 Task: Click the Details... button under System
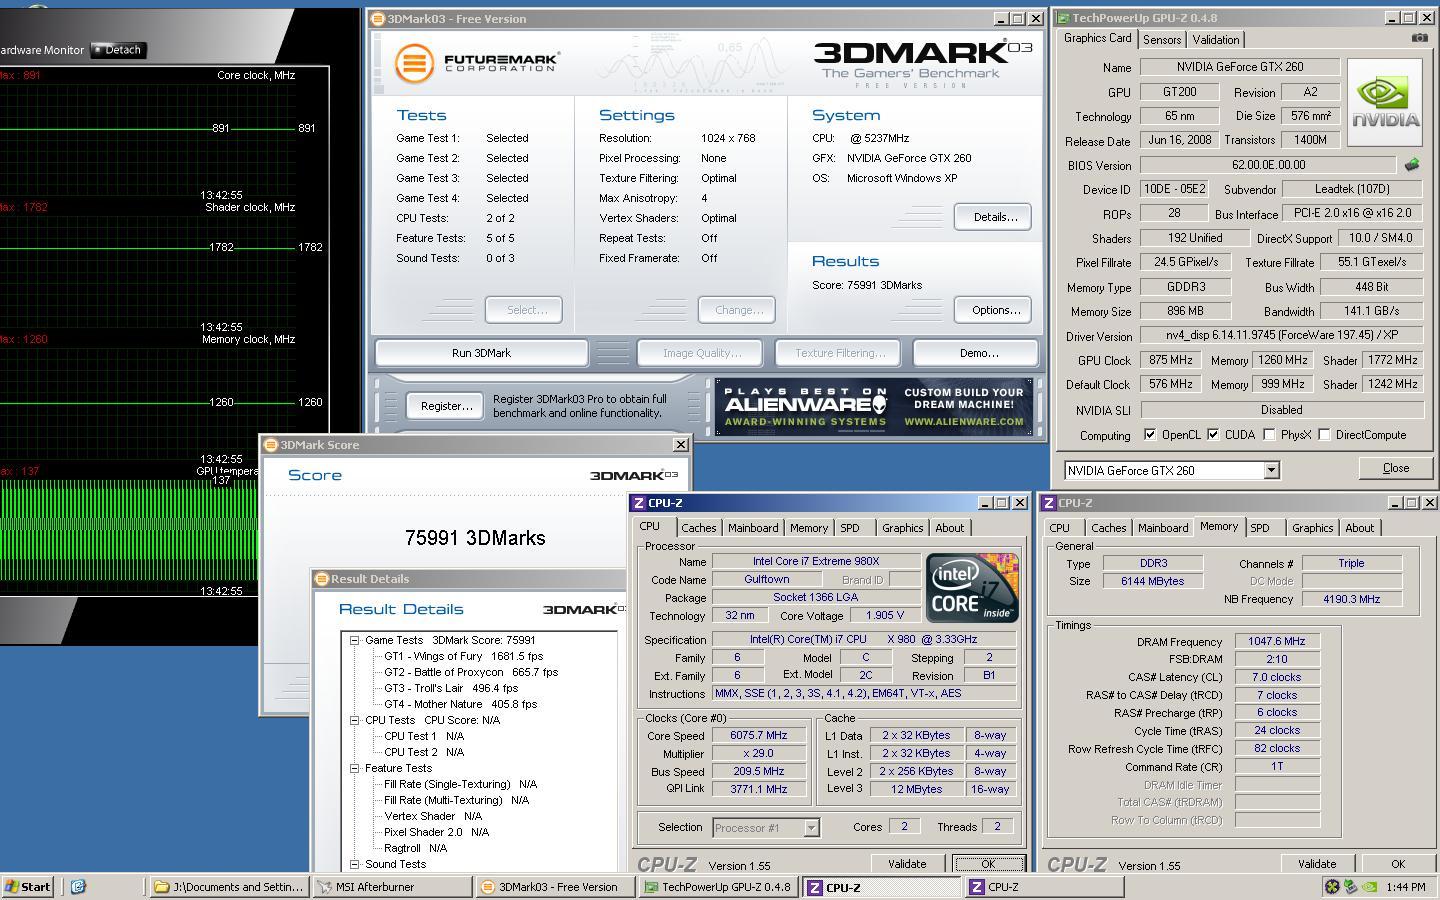pos(992,217)
